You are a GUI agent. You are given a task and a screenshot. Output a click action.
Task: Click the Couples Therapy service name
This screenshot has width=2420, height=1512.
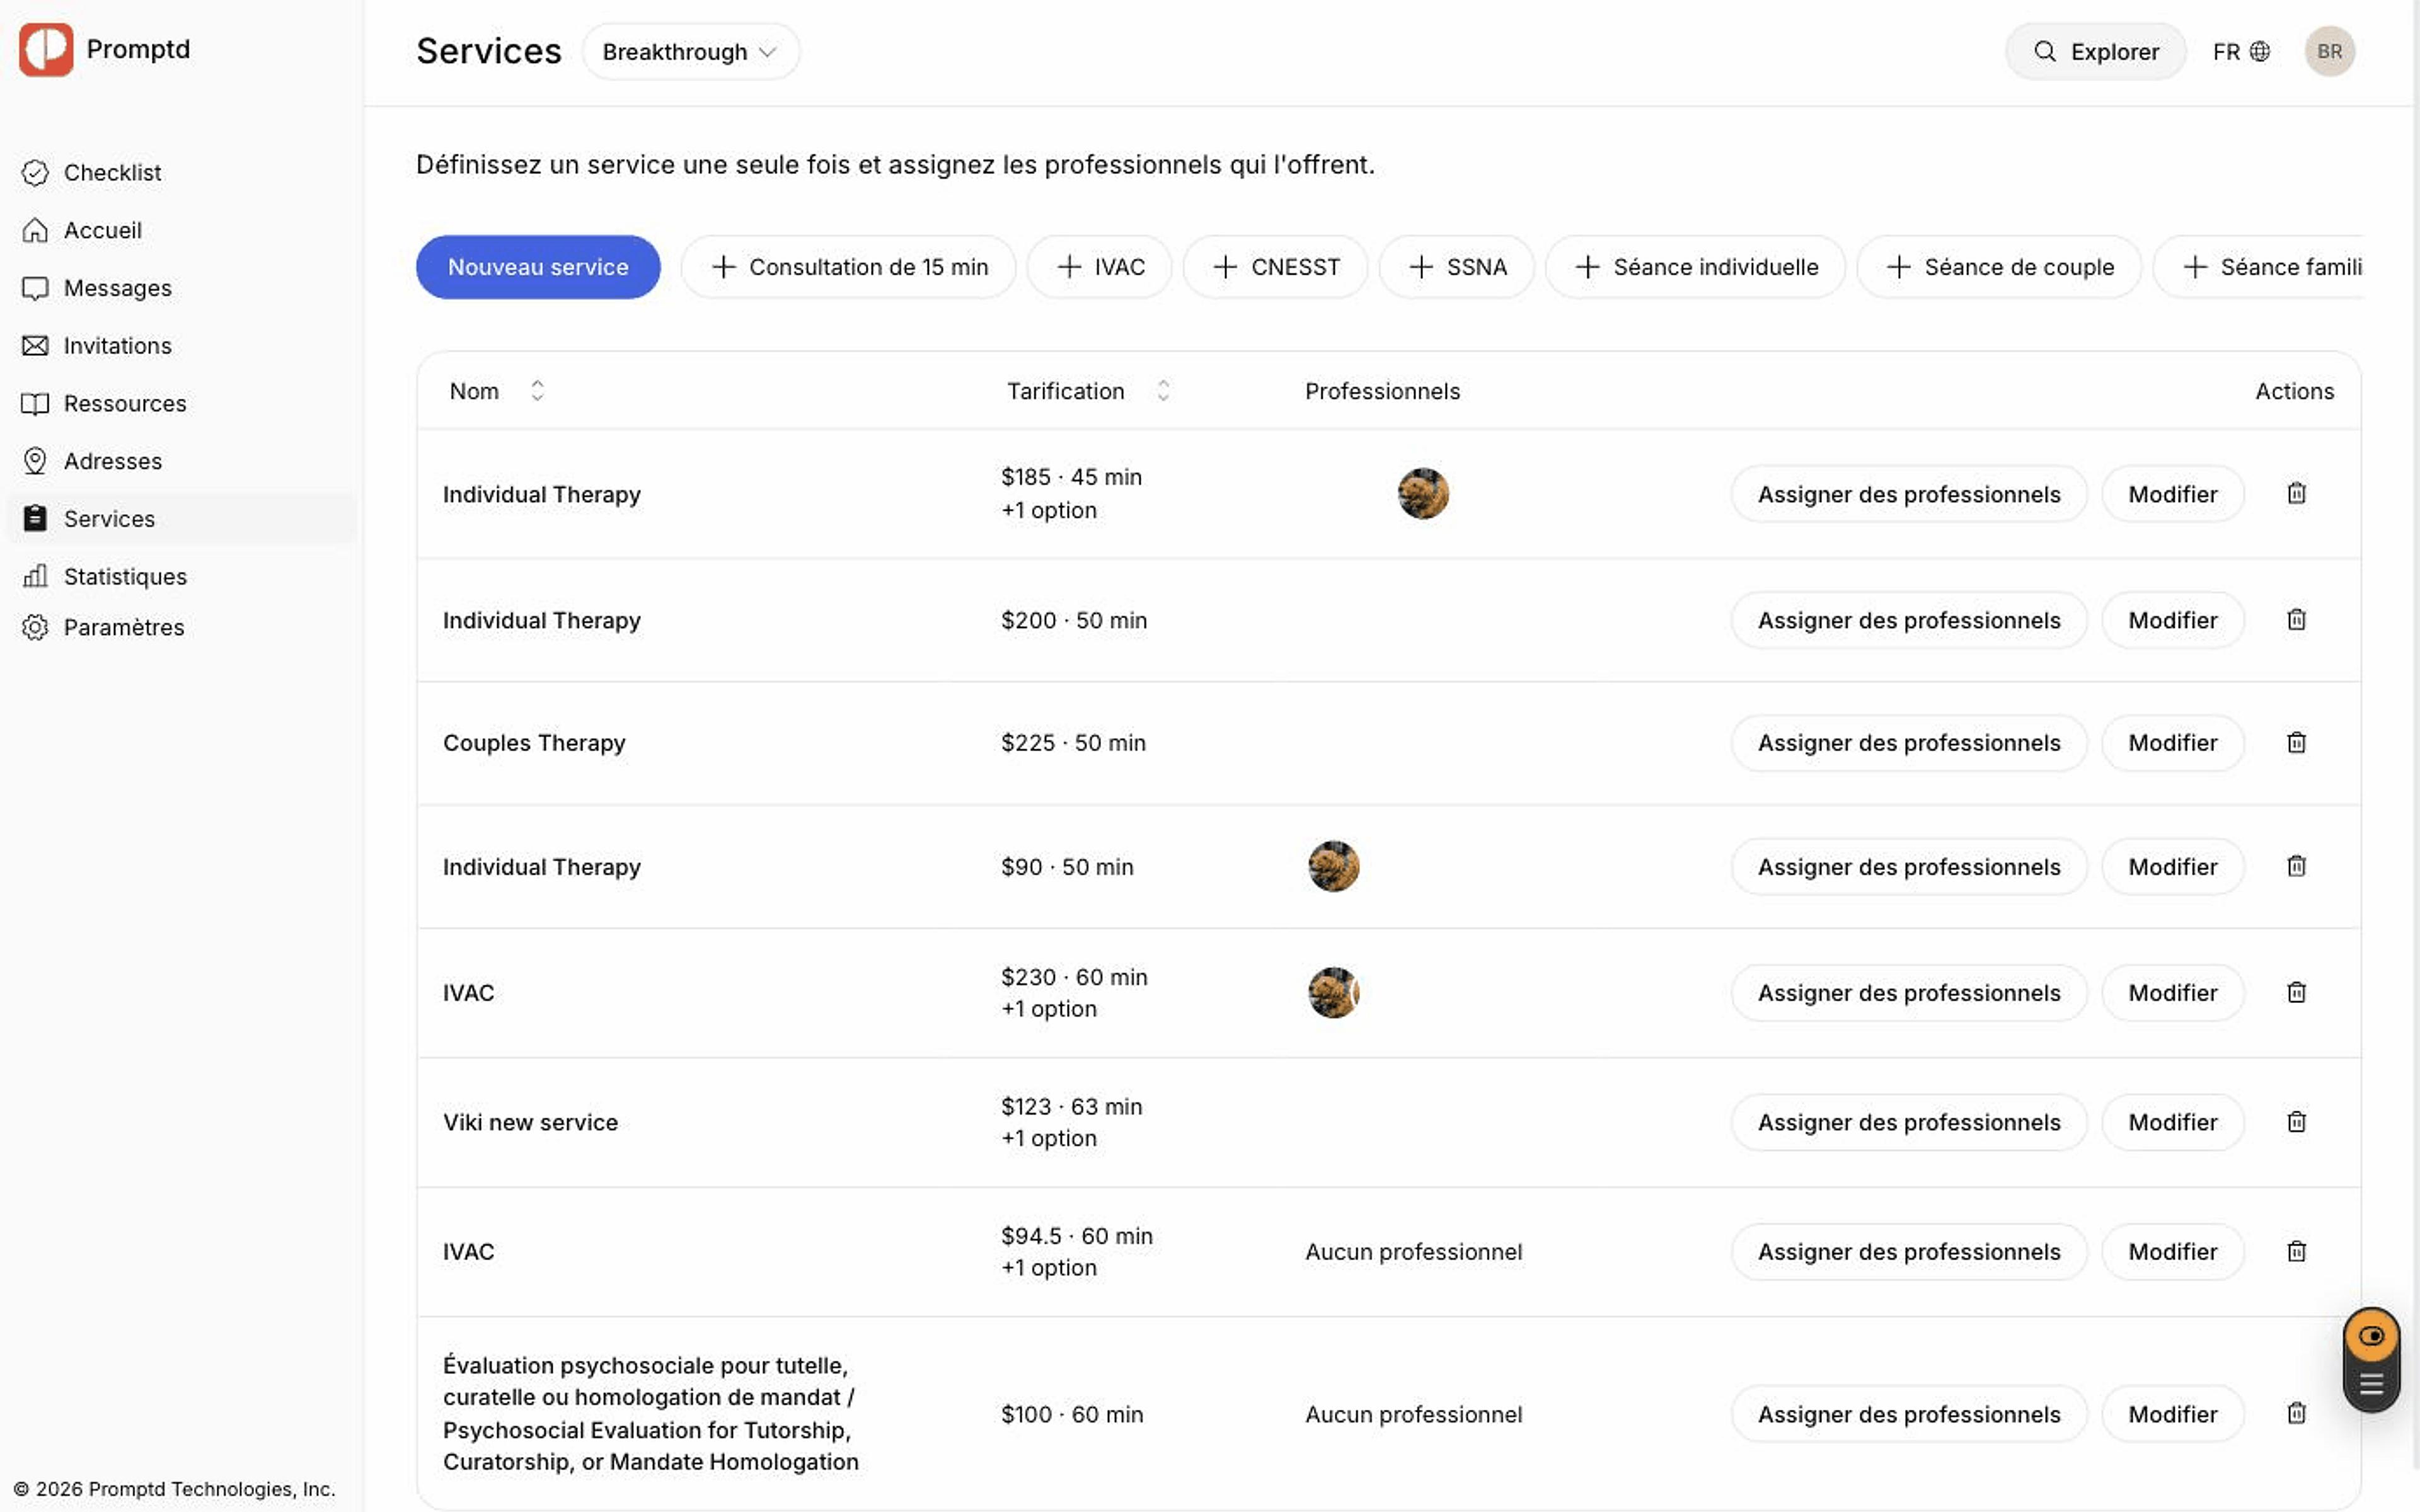pos(534,743)
